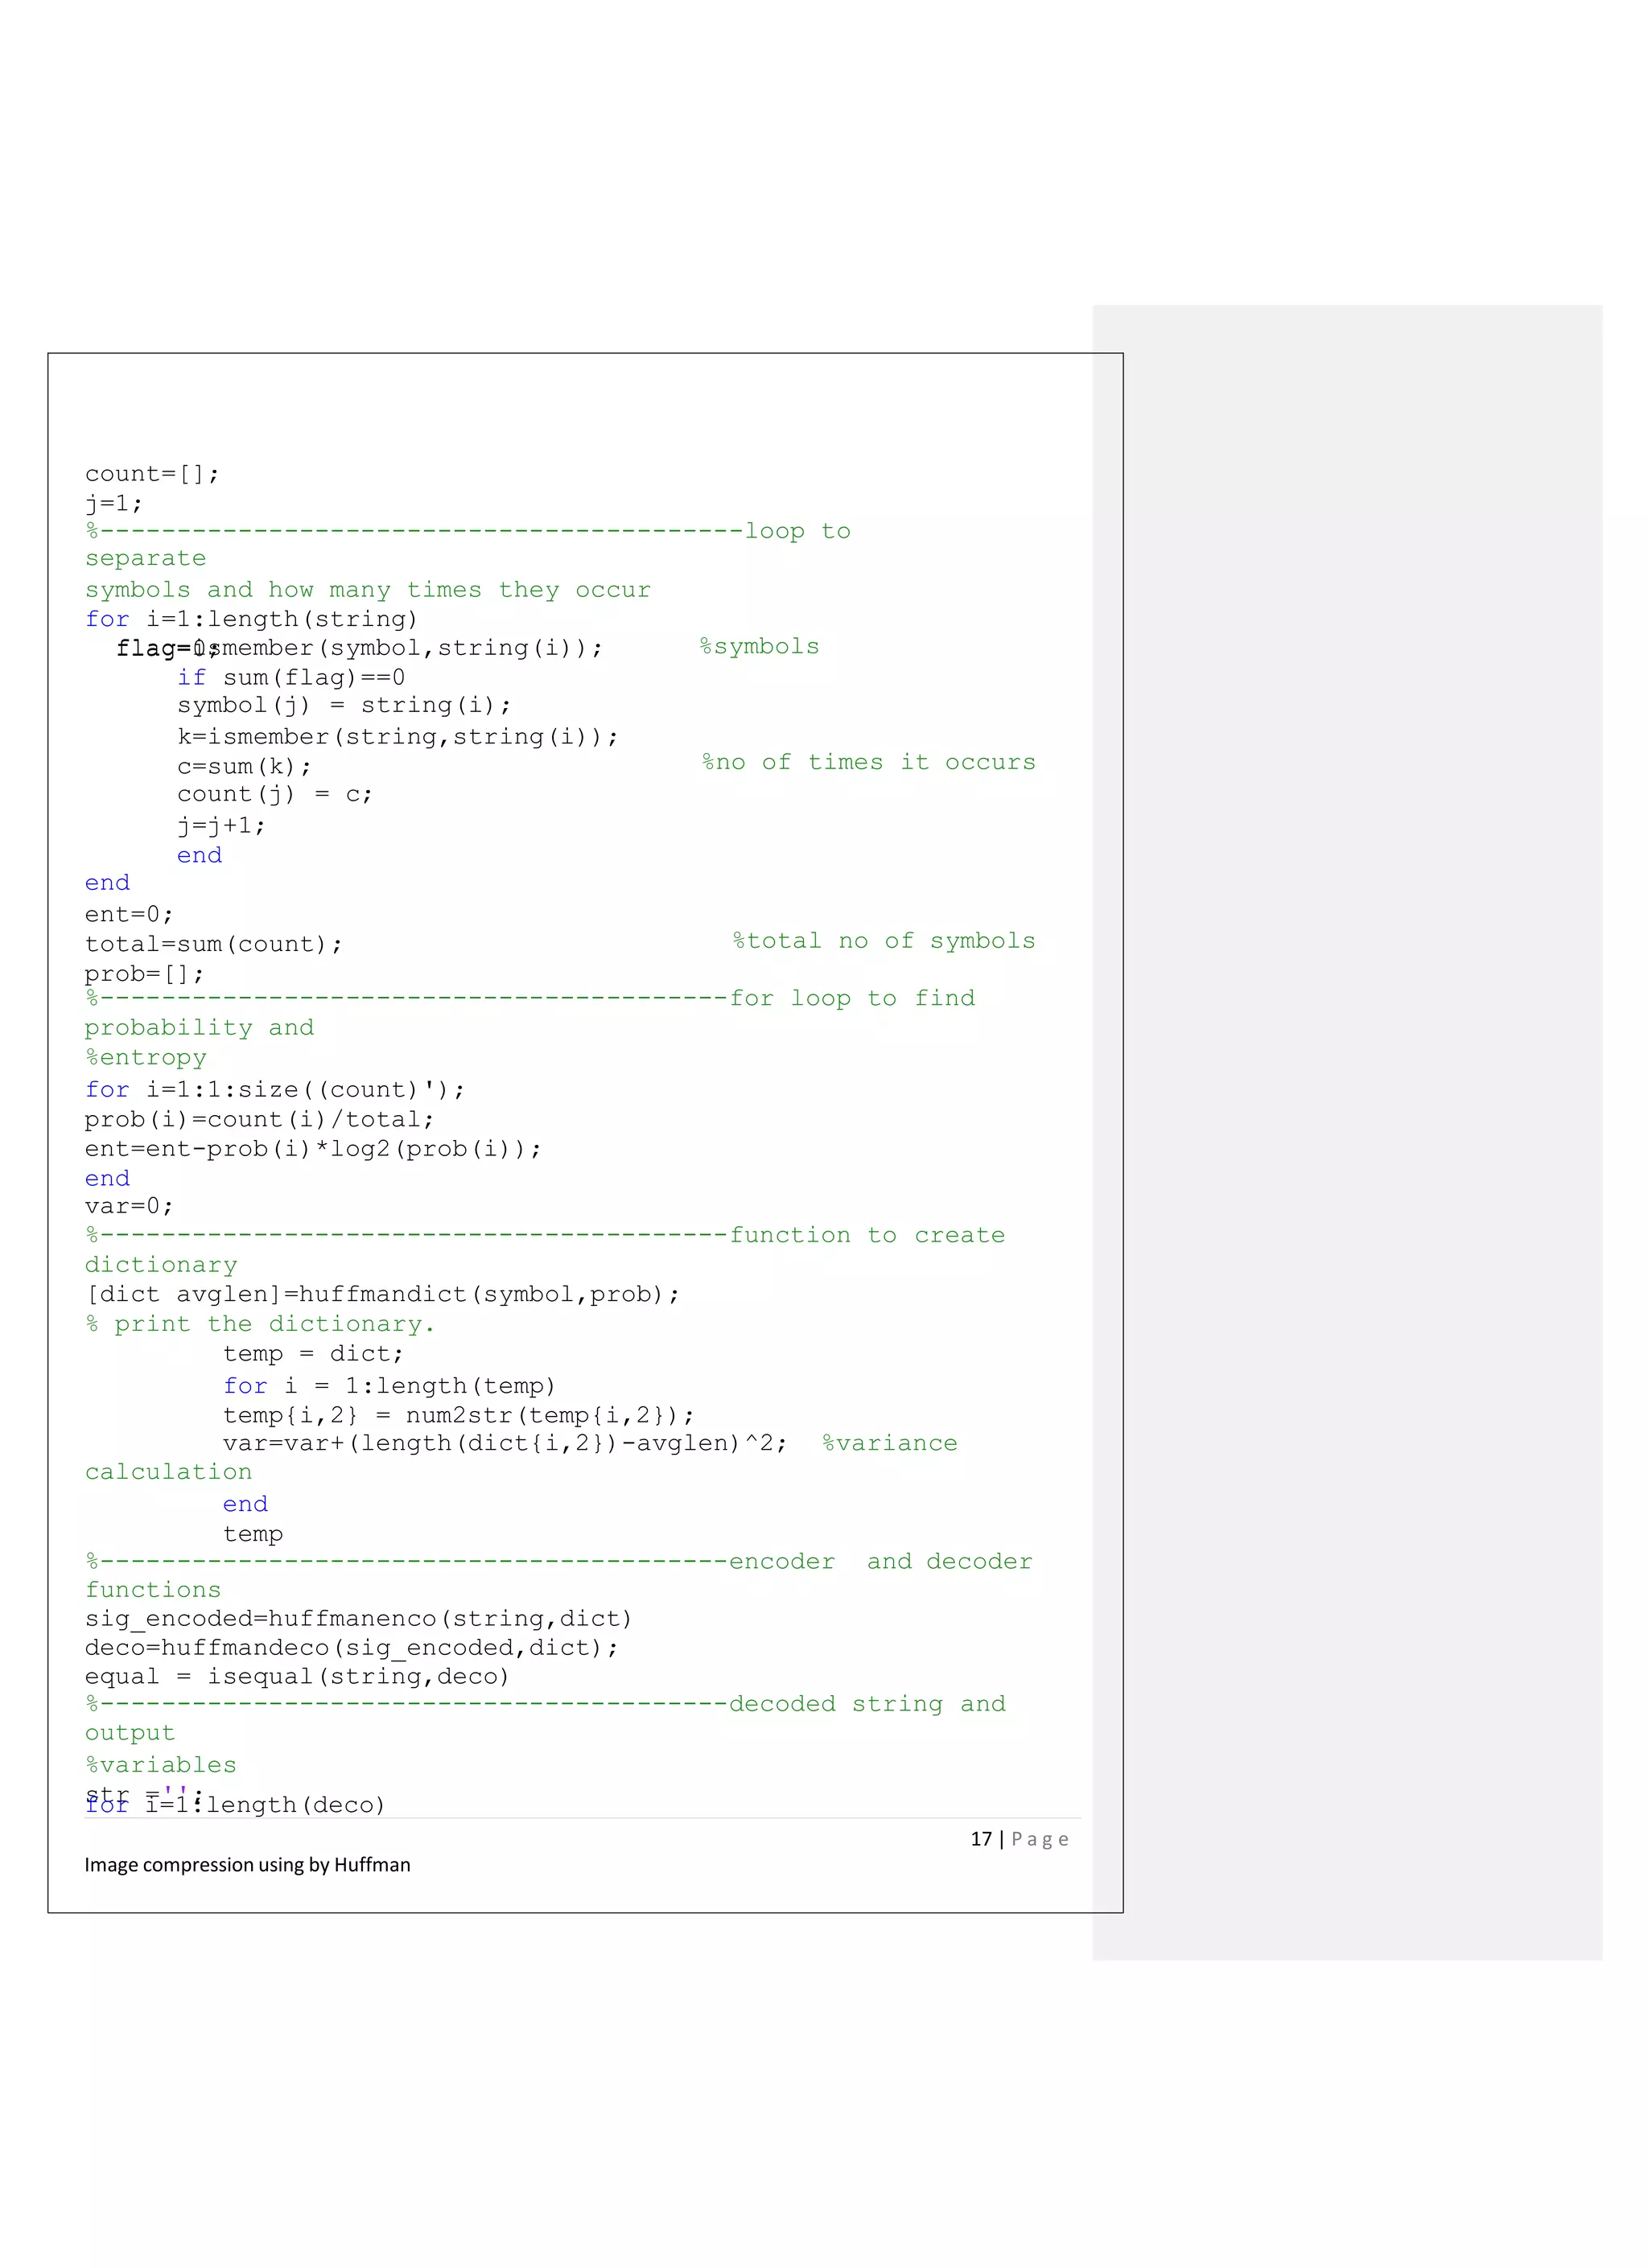Click the line '[dict avglen]=huffmandict(symbol,prob);'
The width and height of the screenshot is (1648, 2268).
383,1295
